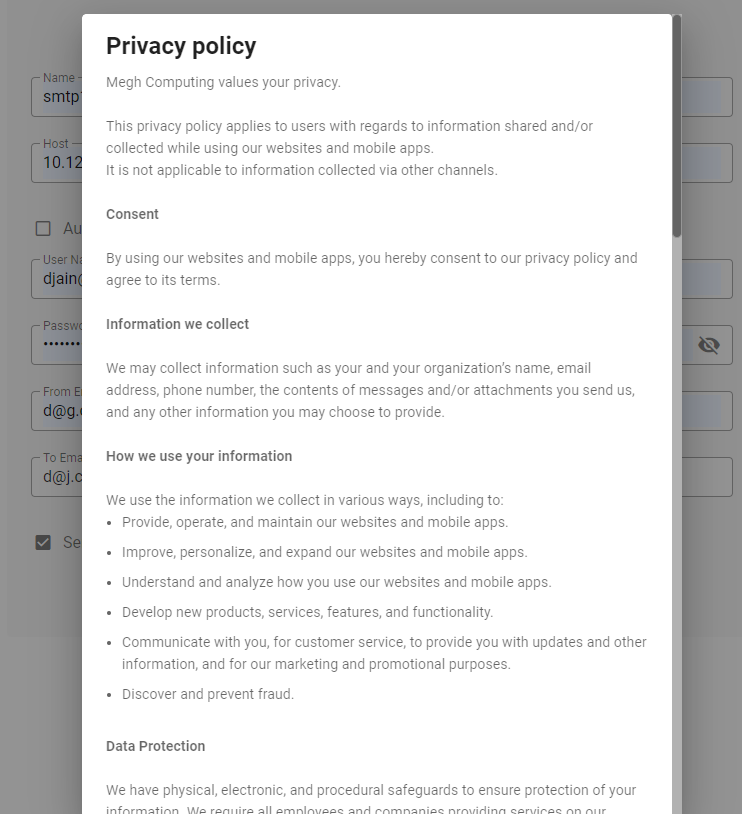Click the crossed-out eye icon beside Password

click(709, 344)
